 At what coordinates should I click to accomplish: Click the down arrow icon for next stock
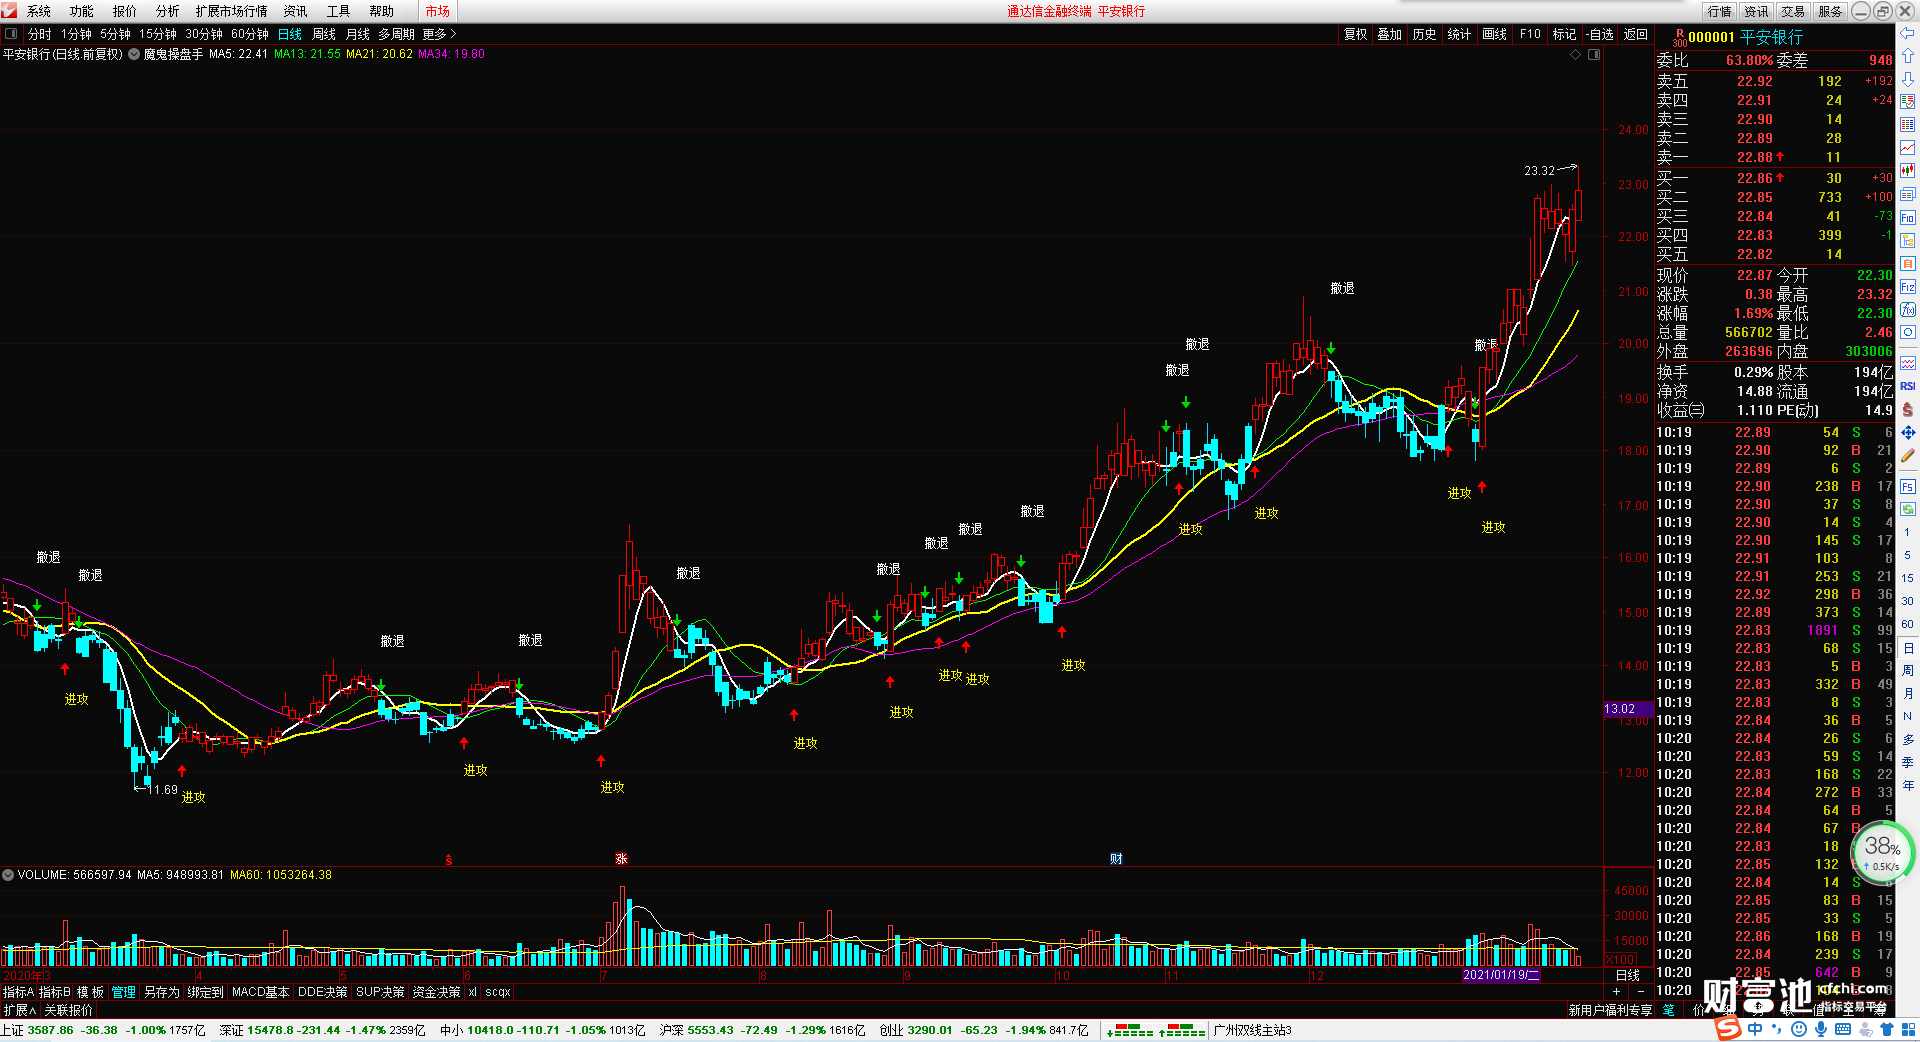click(1908, 79)
